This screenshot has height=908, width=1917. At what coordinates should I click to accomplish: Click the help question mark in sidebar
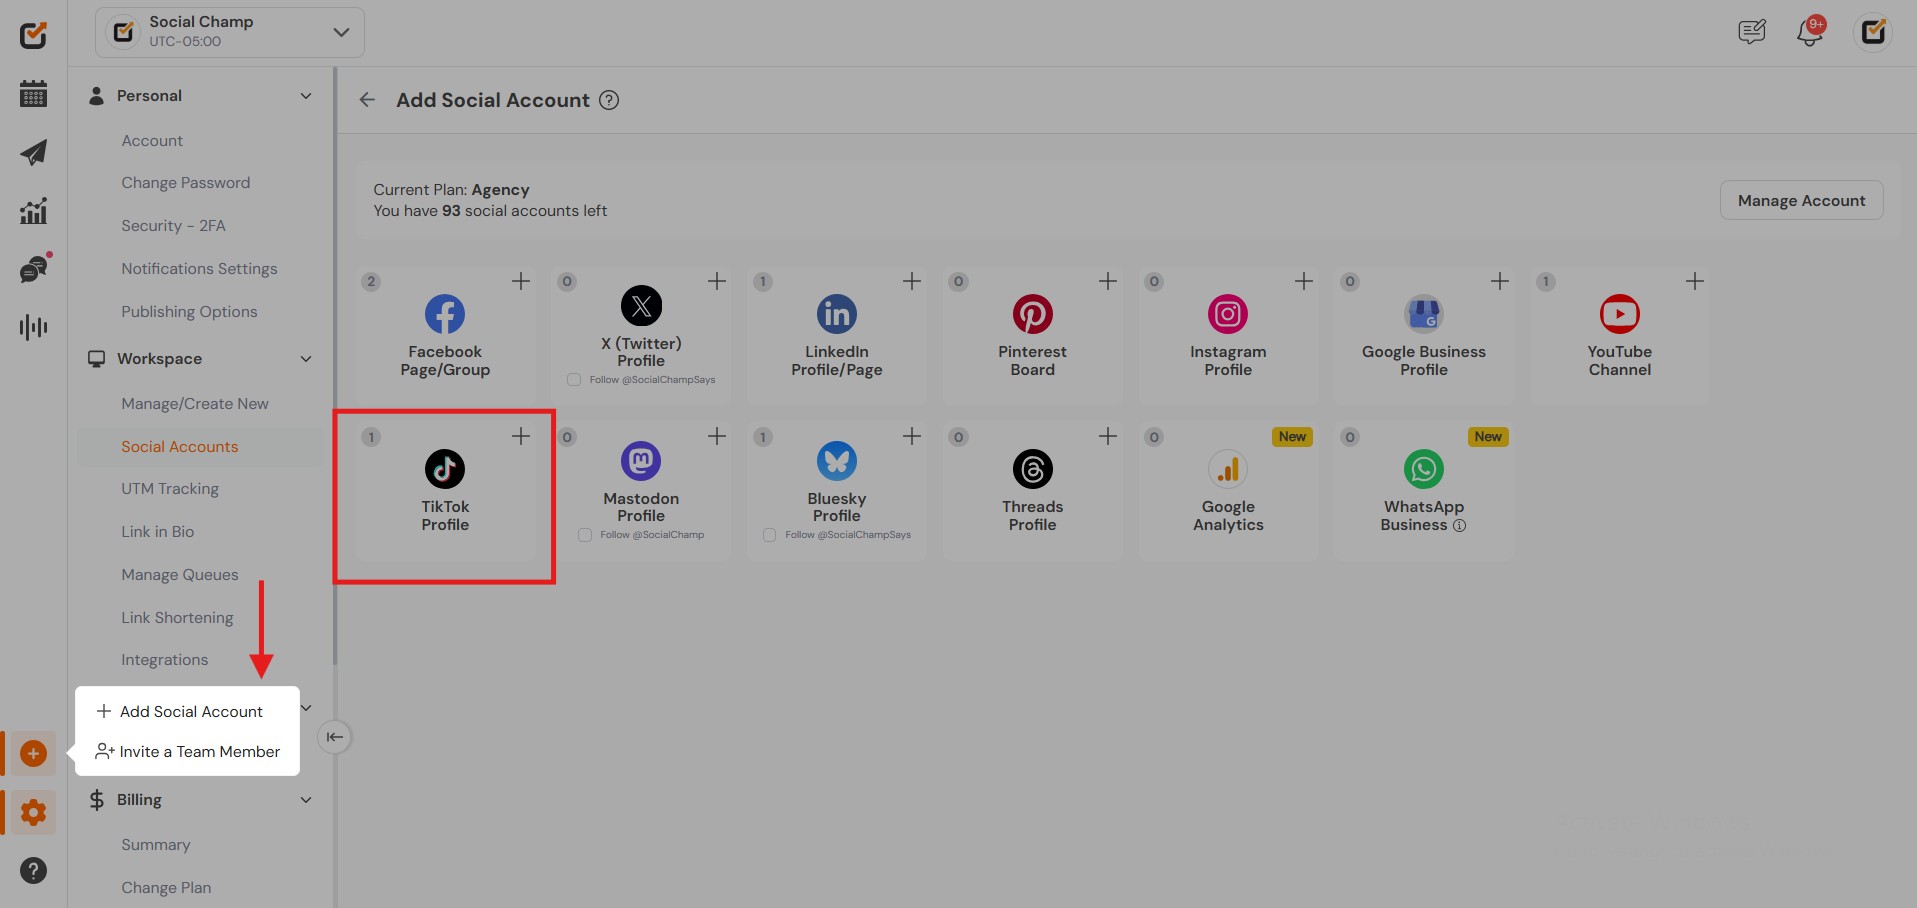(33, 871)
